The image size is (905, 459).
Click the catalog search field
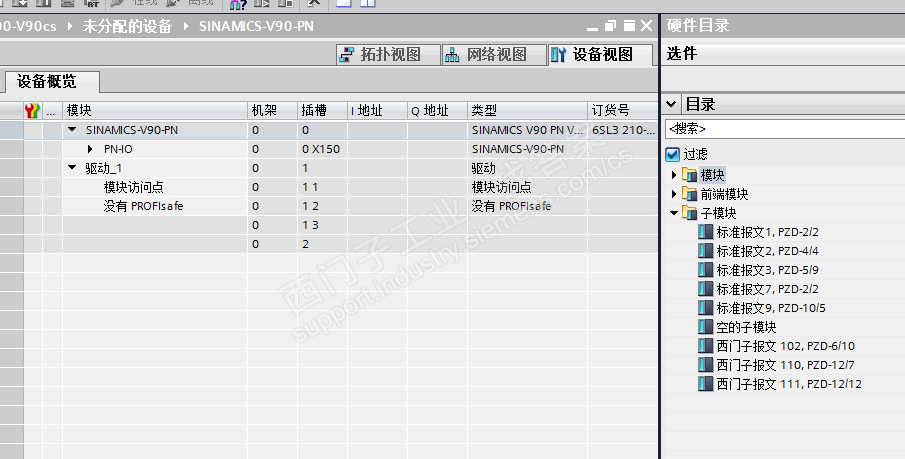click(785, 129)
